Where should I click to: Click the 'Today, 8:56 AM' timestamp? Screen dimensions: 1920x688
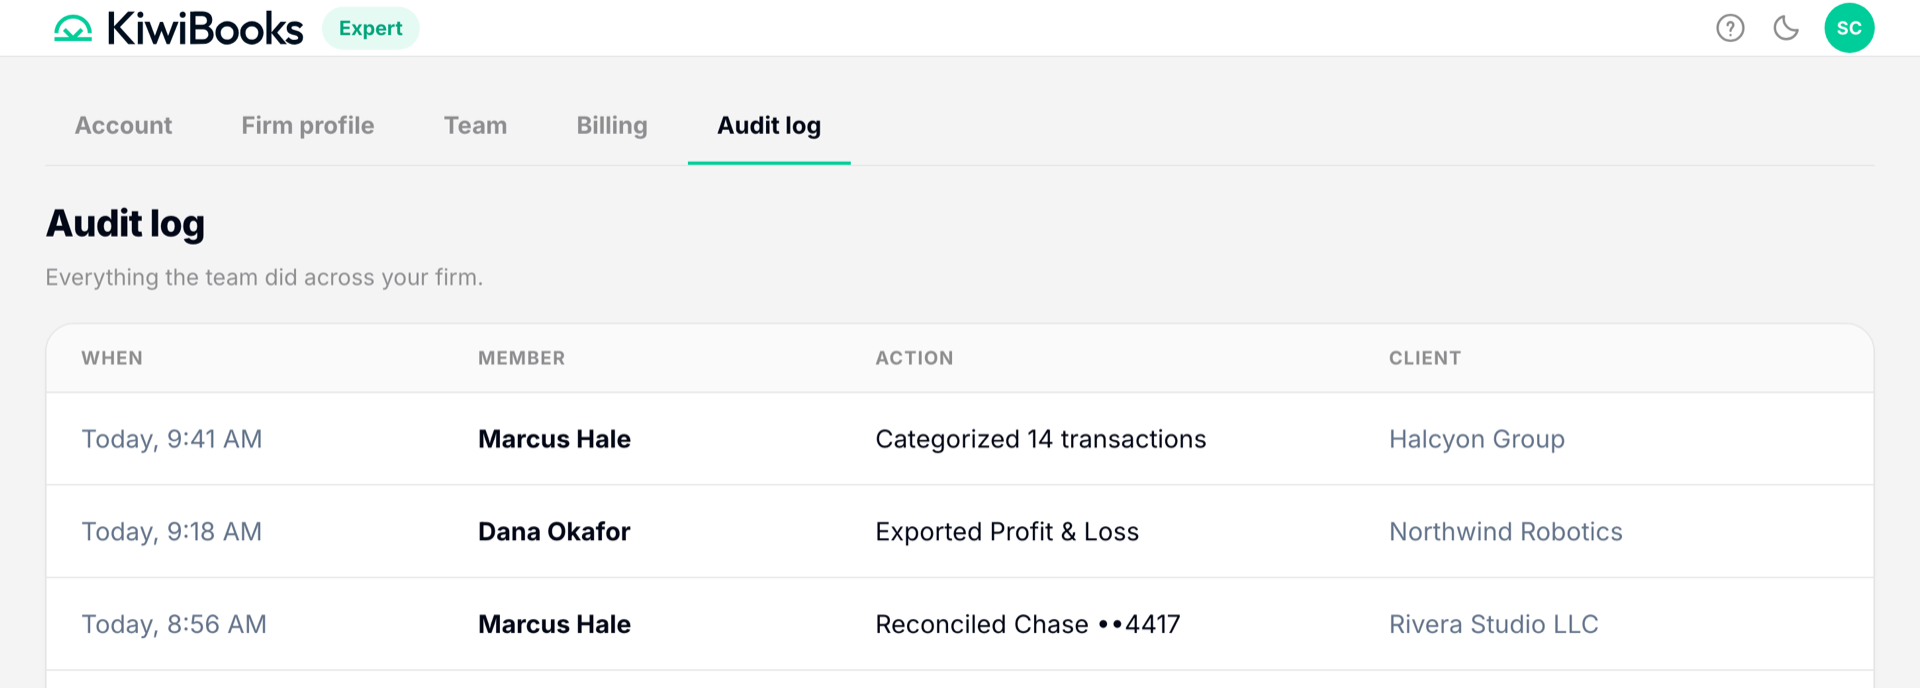174,624
